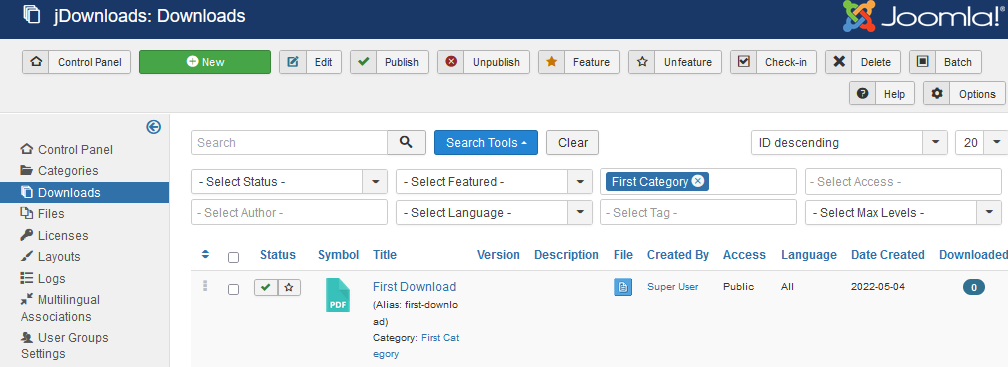Focus the Search text field
Screen dimensions: 1008x367
[x=289, y=143]
